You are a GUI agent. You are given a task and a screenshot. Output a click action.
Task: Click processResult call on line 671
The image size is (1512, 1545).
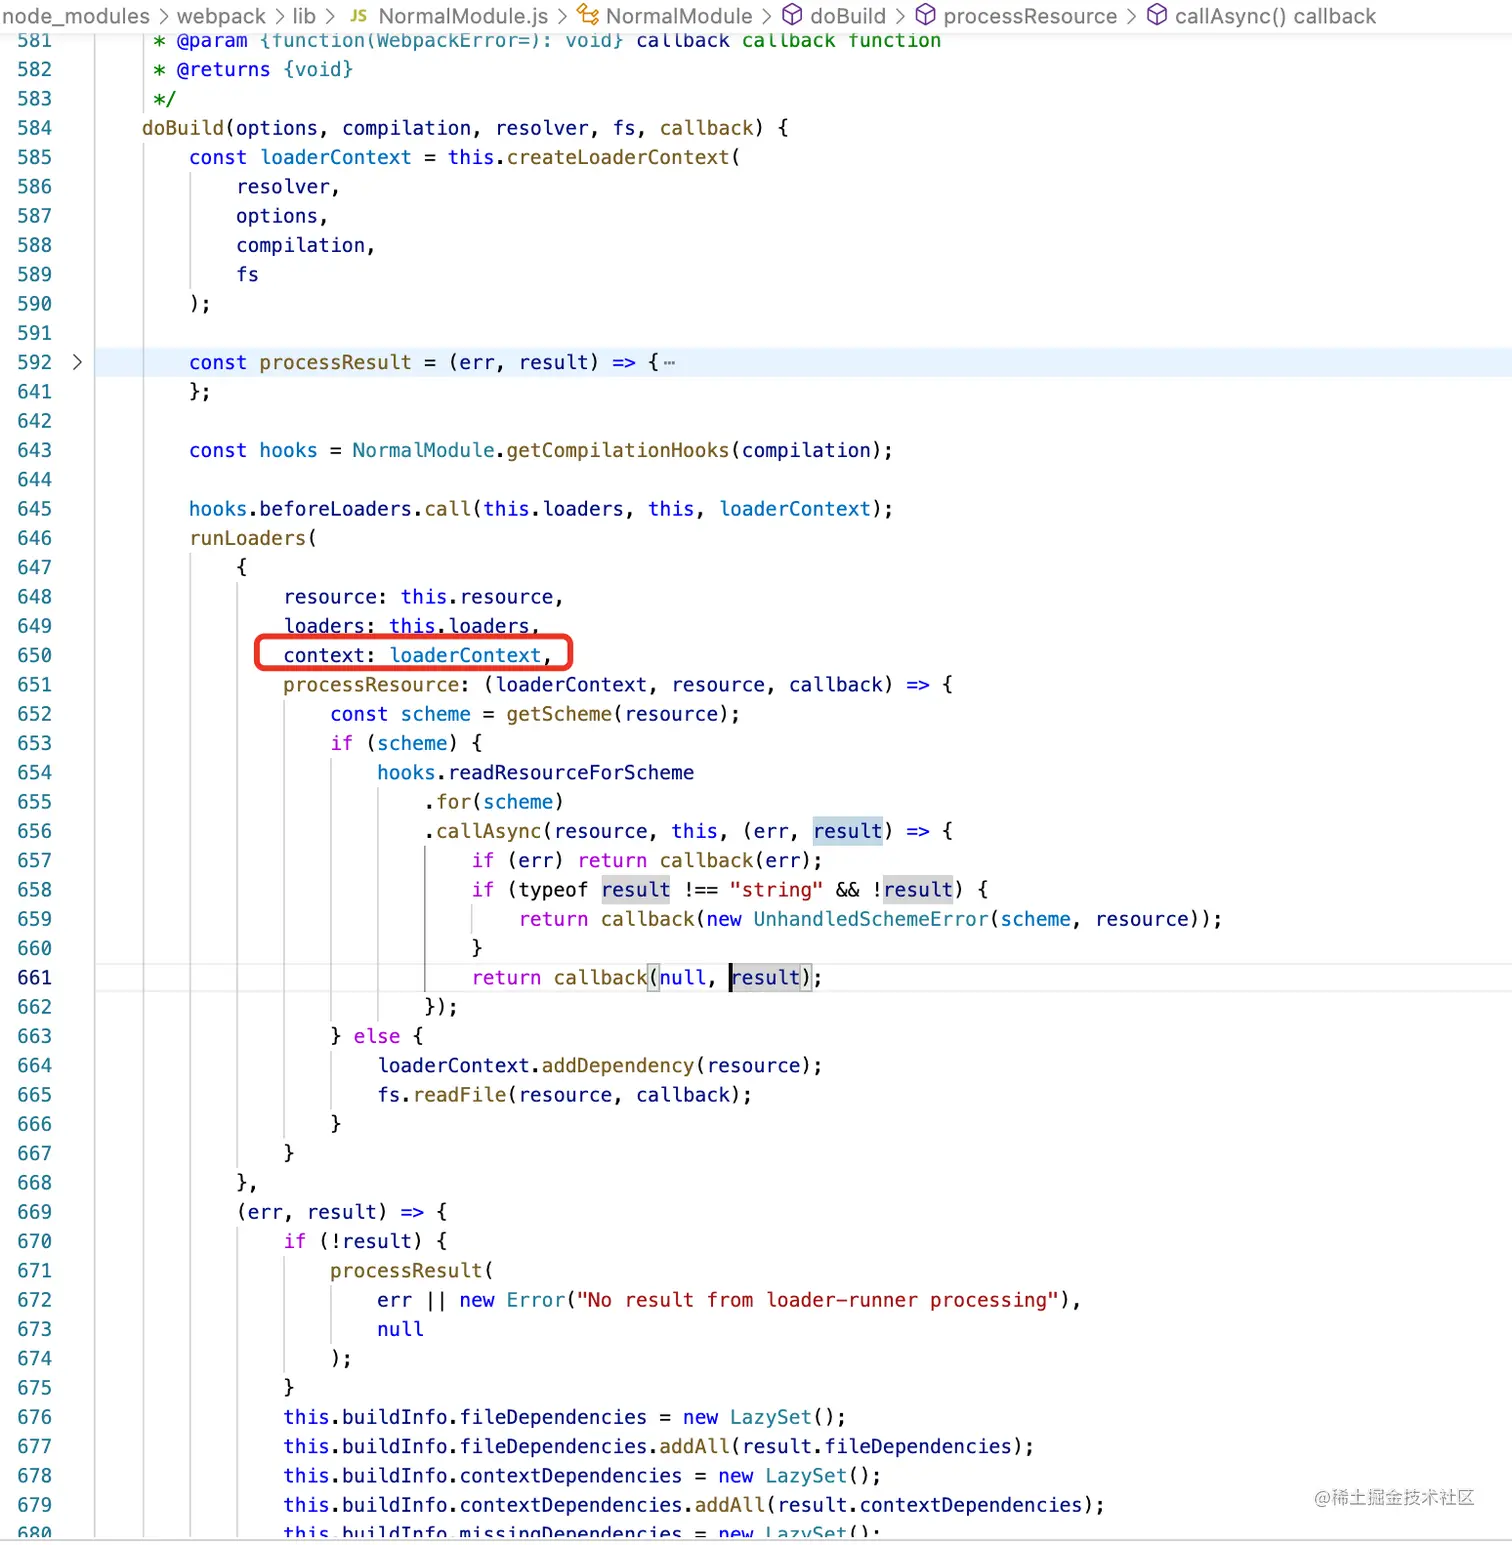[406, 1271]
